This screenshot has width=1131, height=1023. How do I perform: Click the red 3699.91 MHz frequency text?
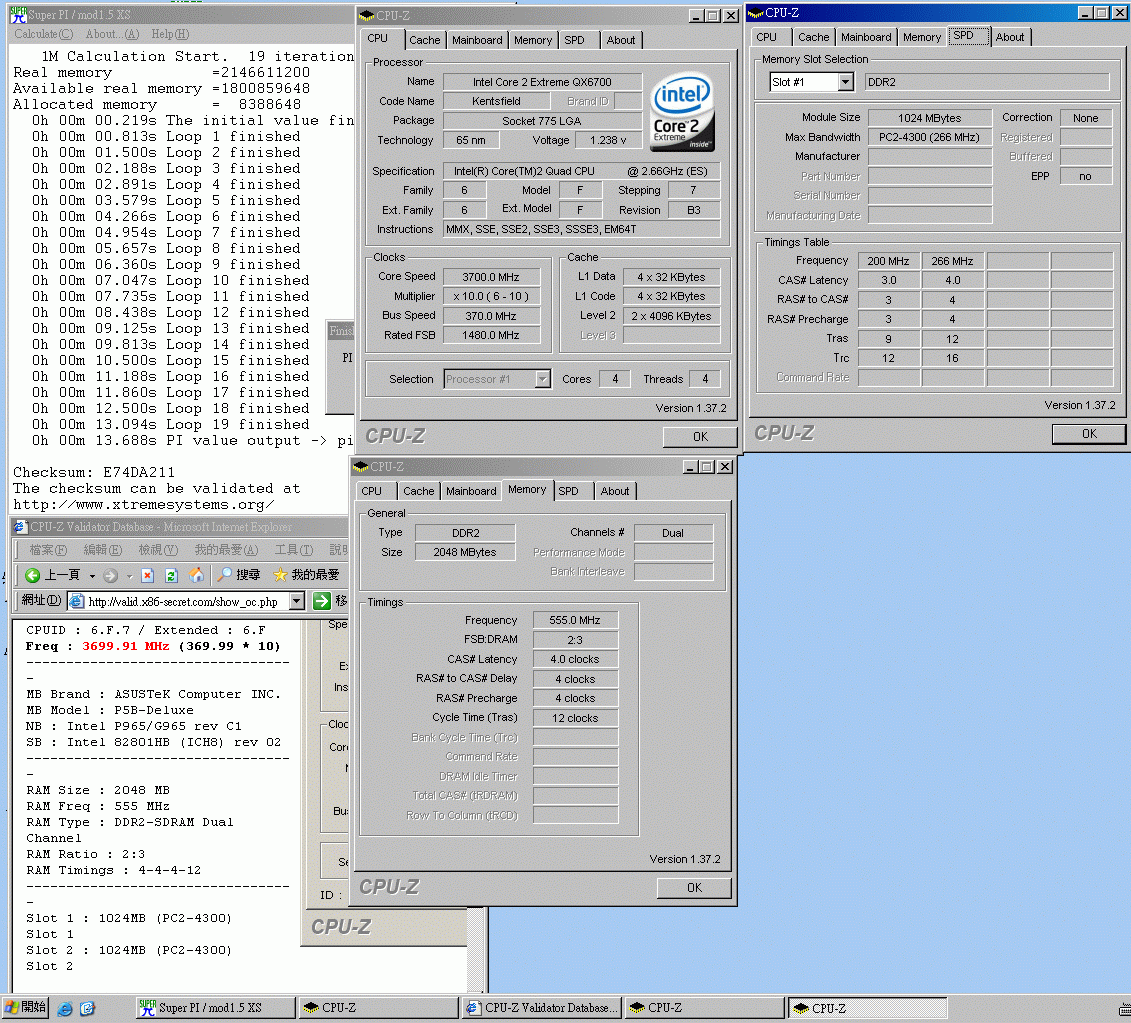click(126, 646)
